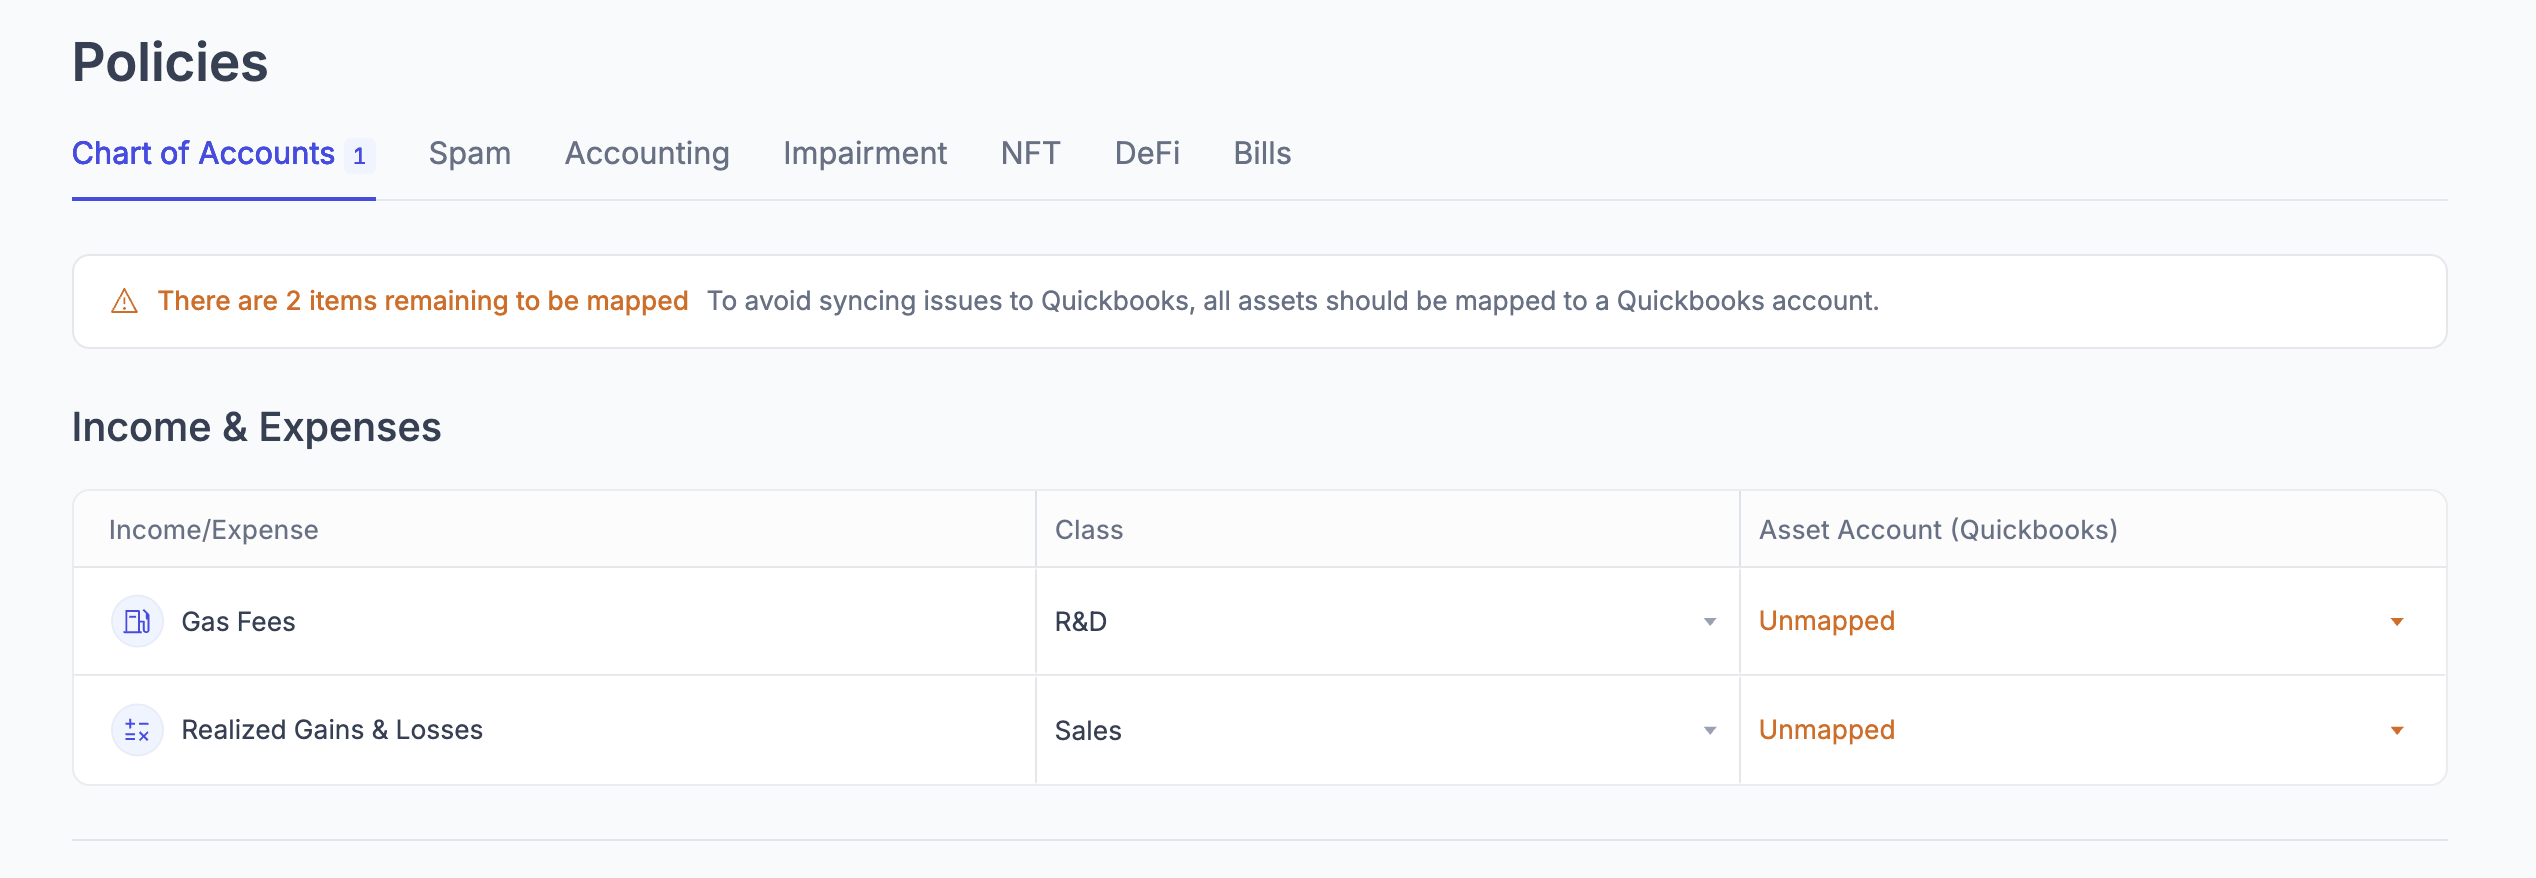Click the '2 items remaining to be mapped' warning
Screen dimensions: 2536x878
click(x=422, y=301)
